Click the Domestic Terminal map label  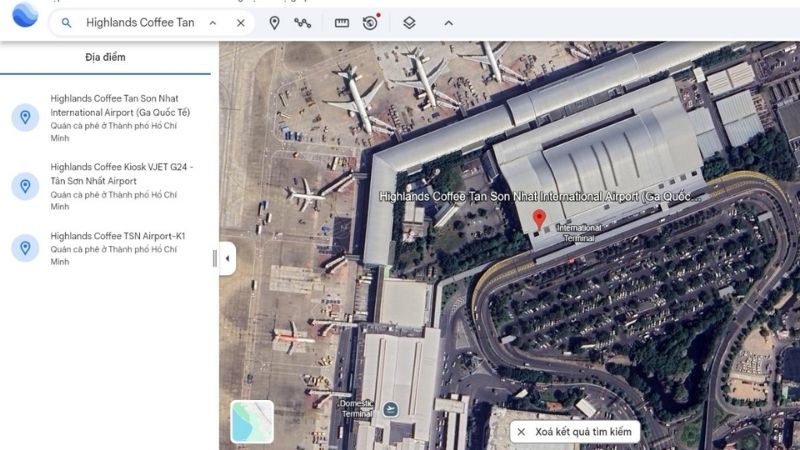[357, 409]
